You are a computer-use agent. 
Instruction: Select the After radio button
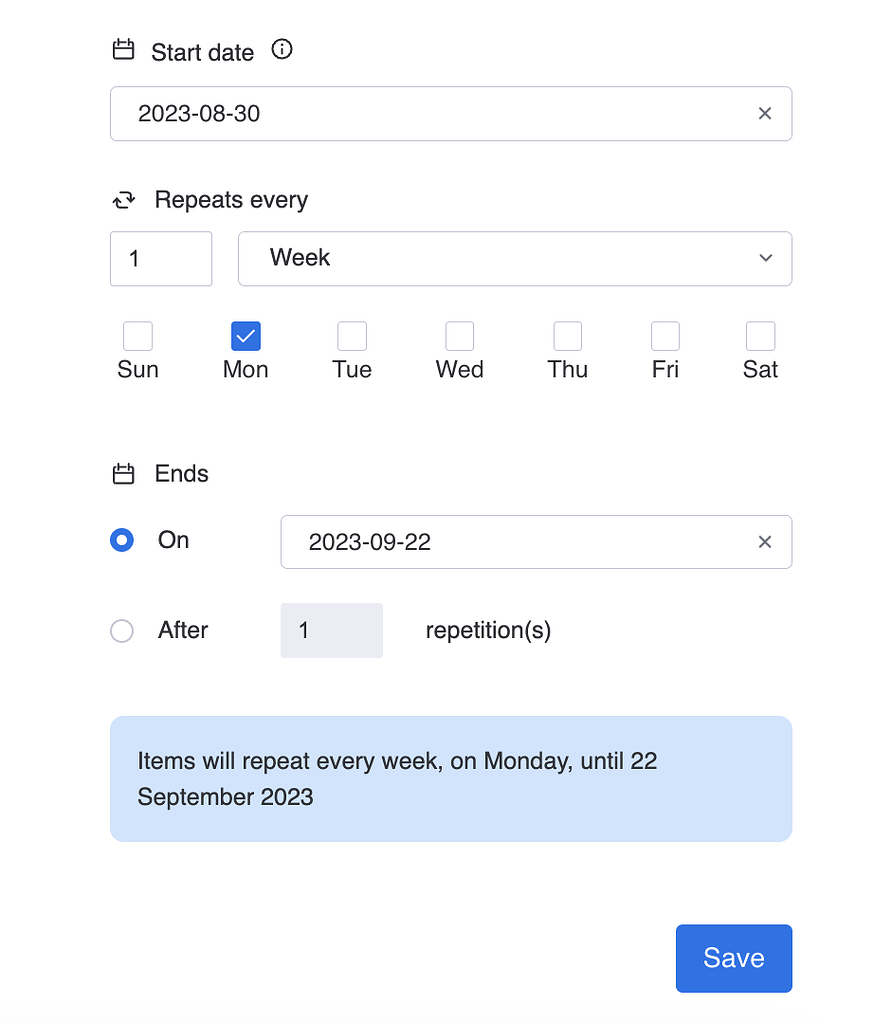[121, 630]
